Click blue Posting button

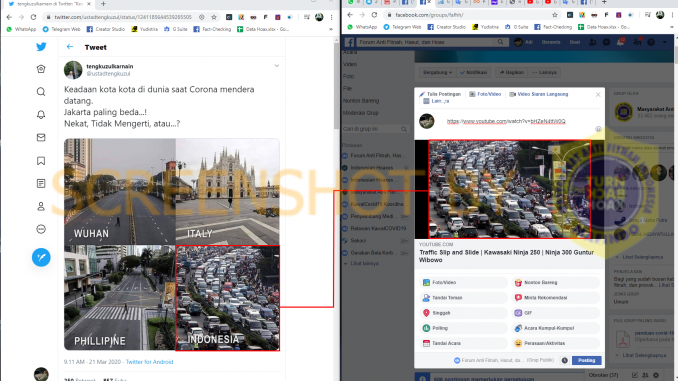pyautogui.click(x=586, y=360)
